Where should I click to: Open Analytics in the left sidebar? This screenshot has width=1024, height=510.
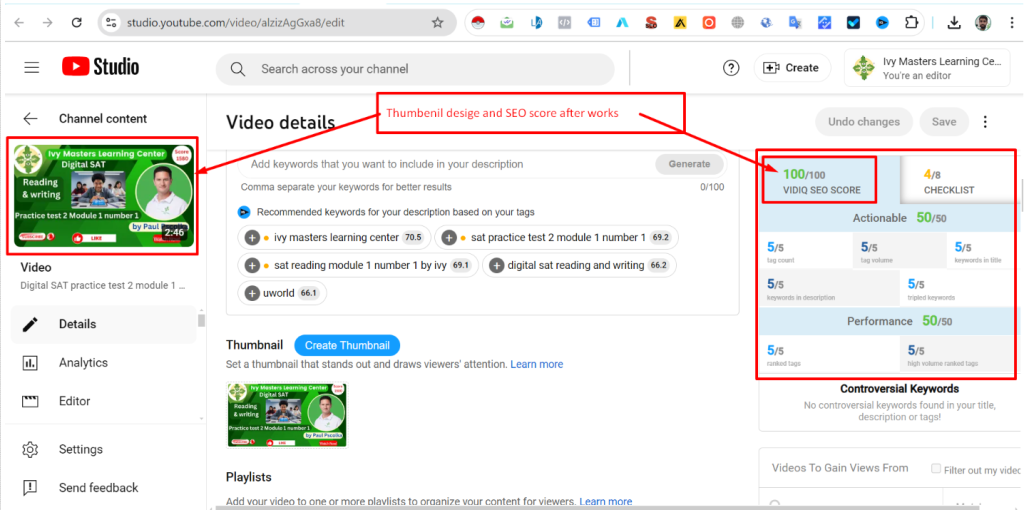(x=83, y=363)
